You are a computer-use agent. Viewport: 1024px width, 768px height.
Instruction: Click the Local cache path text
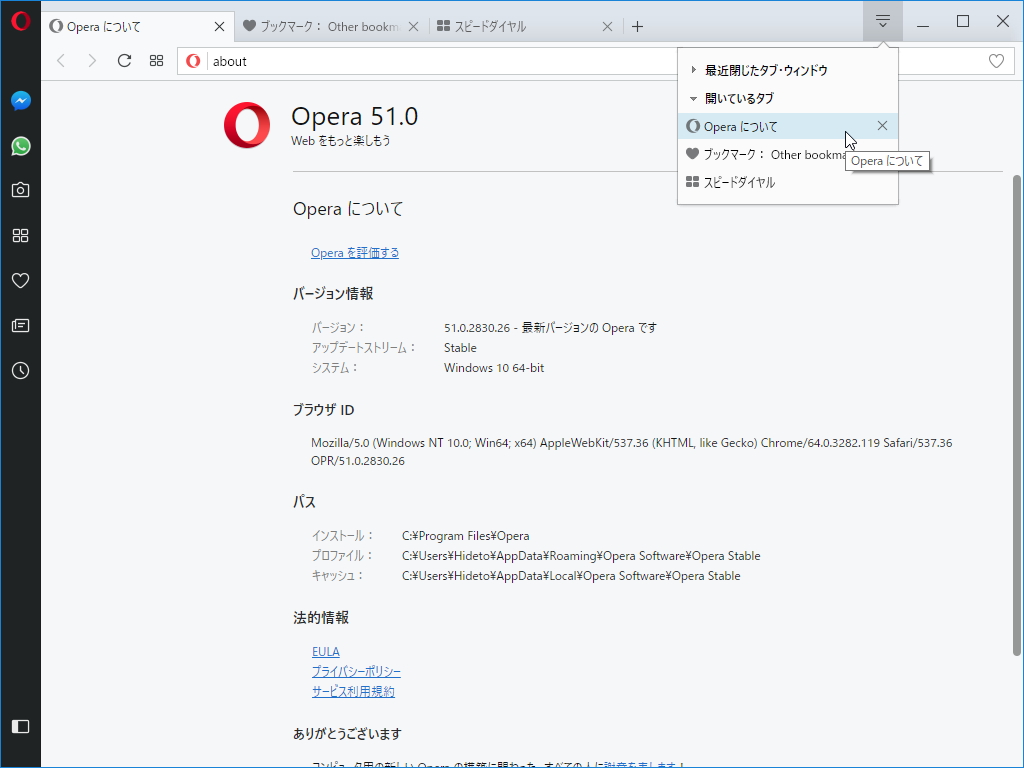click(x=571, y=575)
